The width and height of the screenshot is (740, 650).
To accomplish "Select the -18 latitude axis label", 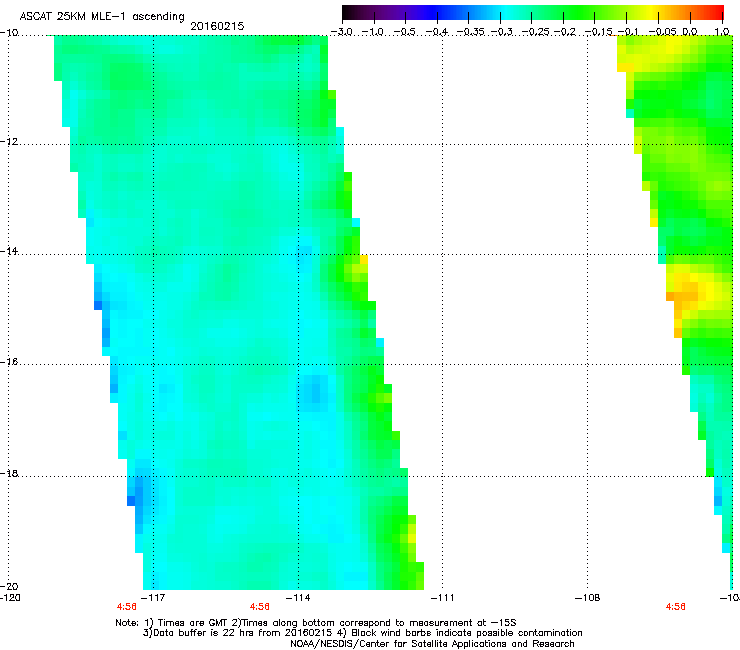I will (x=9, y=473).
